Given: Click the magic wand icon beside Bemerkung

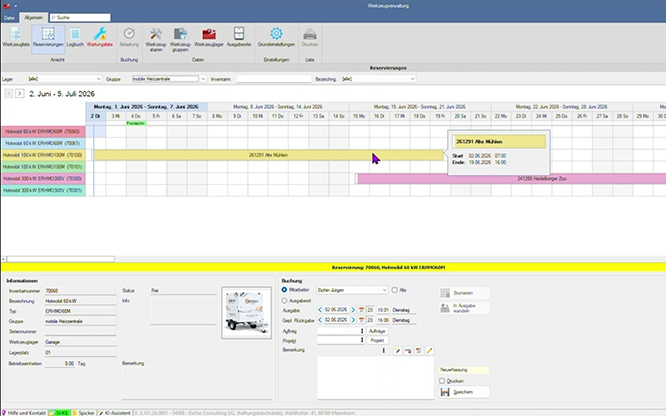Looking at the screenshot, I should [x=398, y=351].
